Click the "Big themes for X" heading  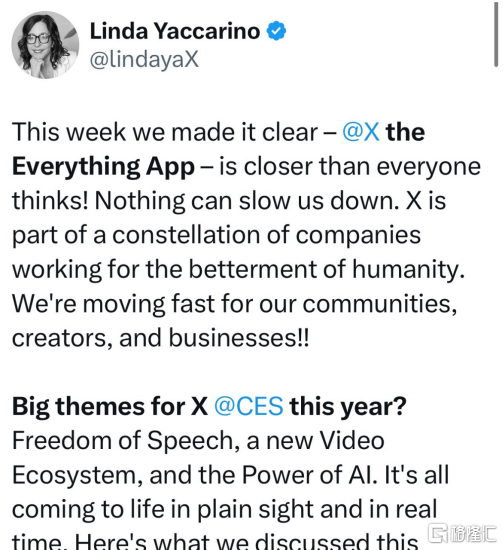pos(110,407)
